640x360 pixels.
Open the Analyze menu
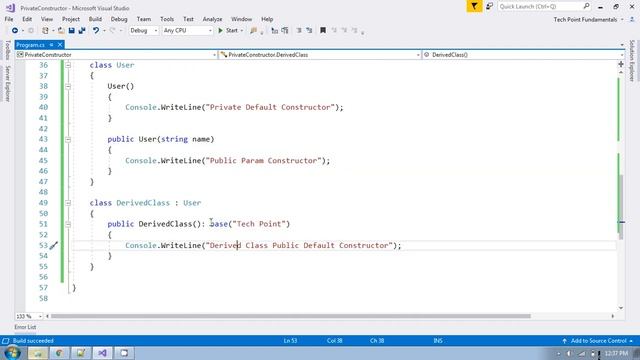point(212,19)
